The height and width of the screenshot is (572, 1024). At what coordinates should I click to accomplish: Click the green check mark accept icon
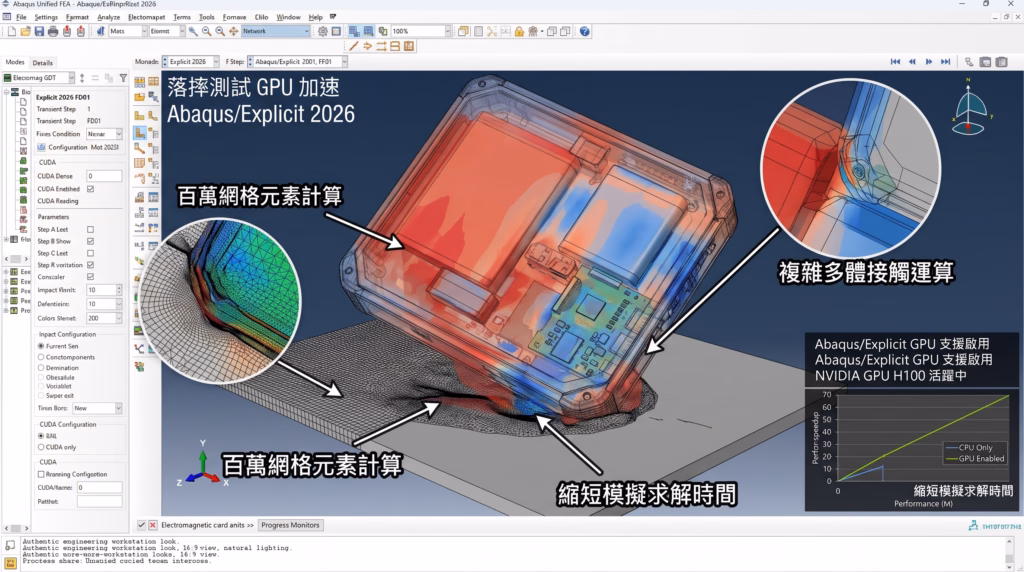(141, 525)
